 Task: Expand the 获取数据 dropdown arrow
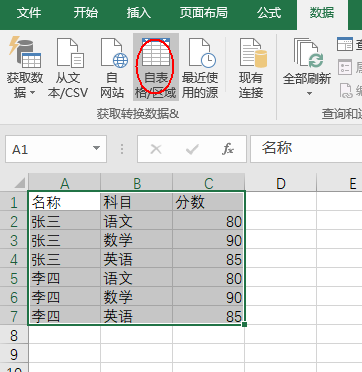click(32, 92)
